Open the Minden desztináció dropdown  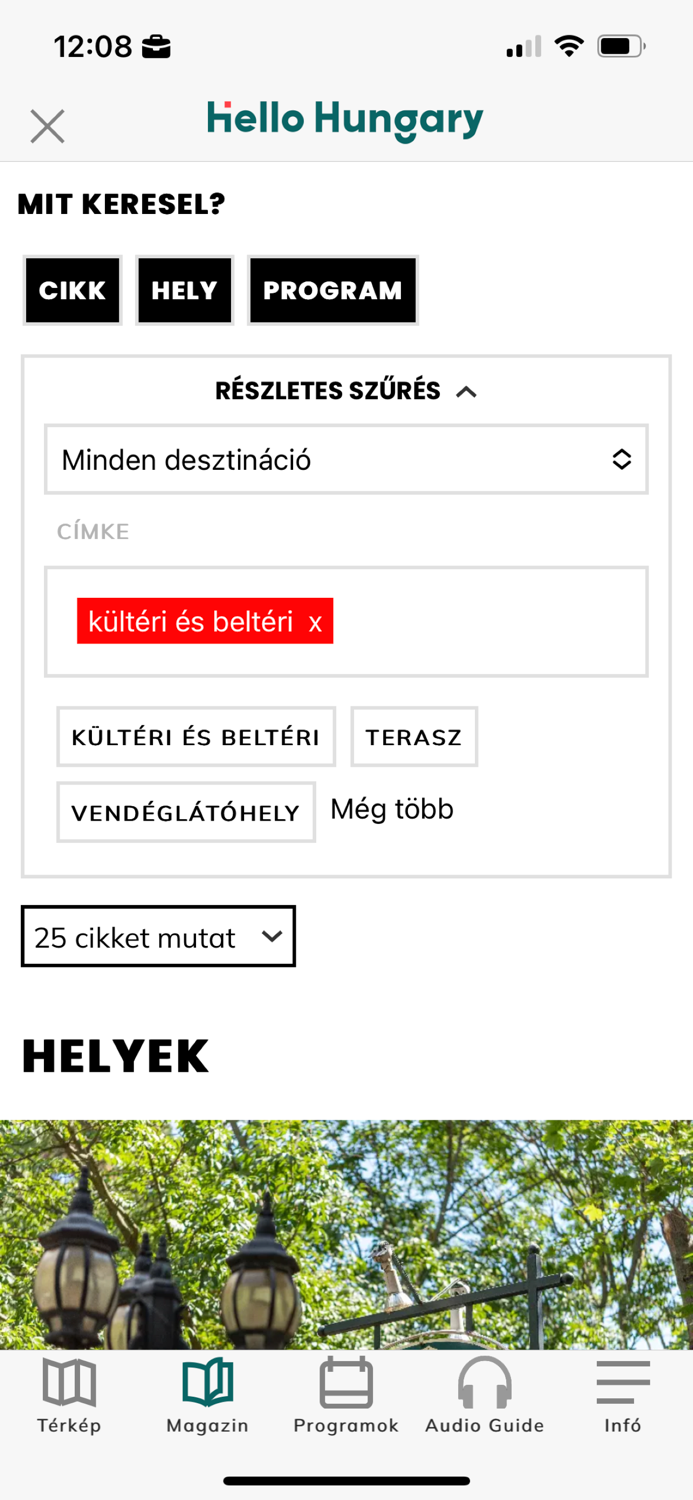[x=345, y=459]
